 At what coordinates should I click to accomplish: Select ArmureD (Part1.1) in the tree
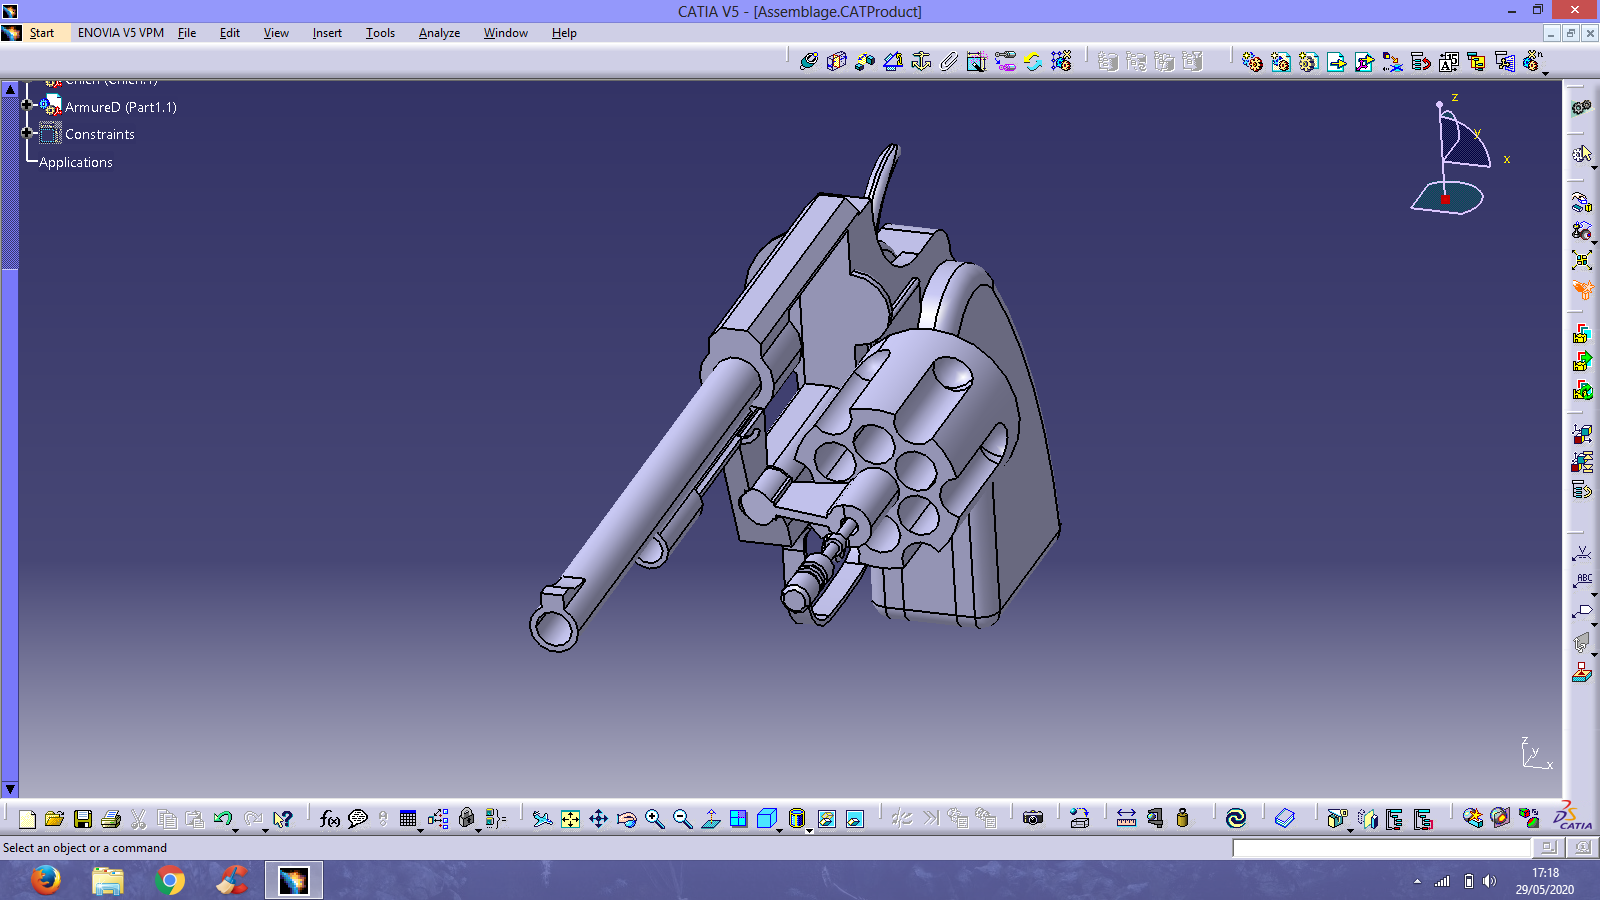coord(120,107)
